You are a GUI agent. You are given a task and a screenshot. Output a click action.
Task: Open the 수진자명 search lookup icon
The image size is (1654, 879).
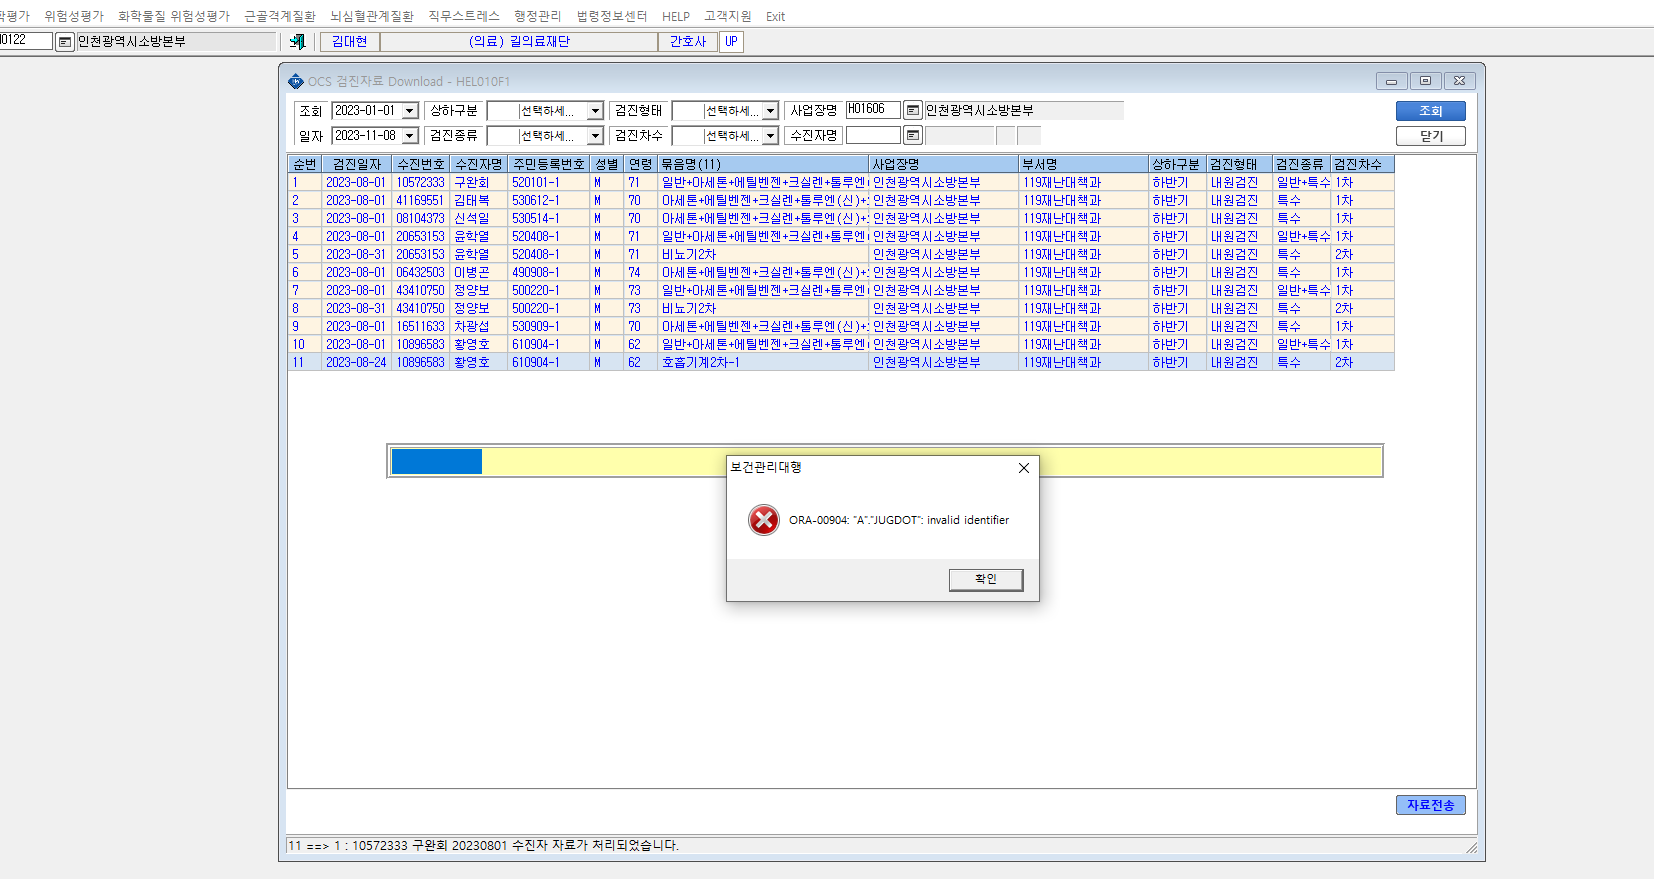click(913, 135)
